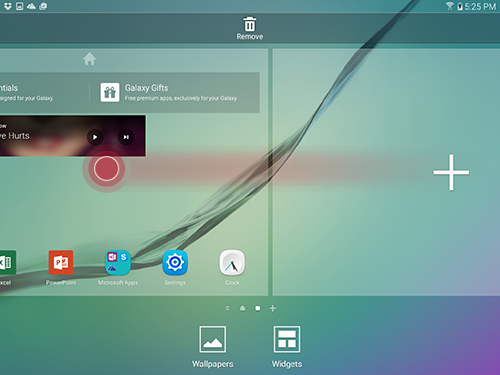Tap the briefing lines page indicator
The width and height of the screenshot is (500, 375).
(227, 308)
